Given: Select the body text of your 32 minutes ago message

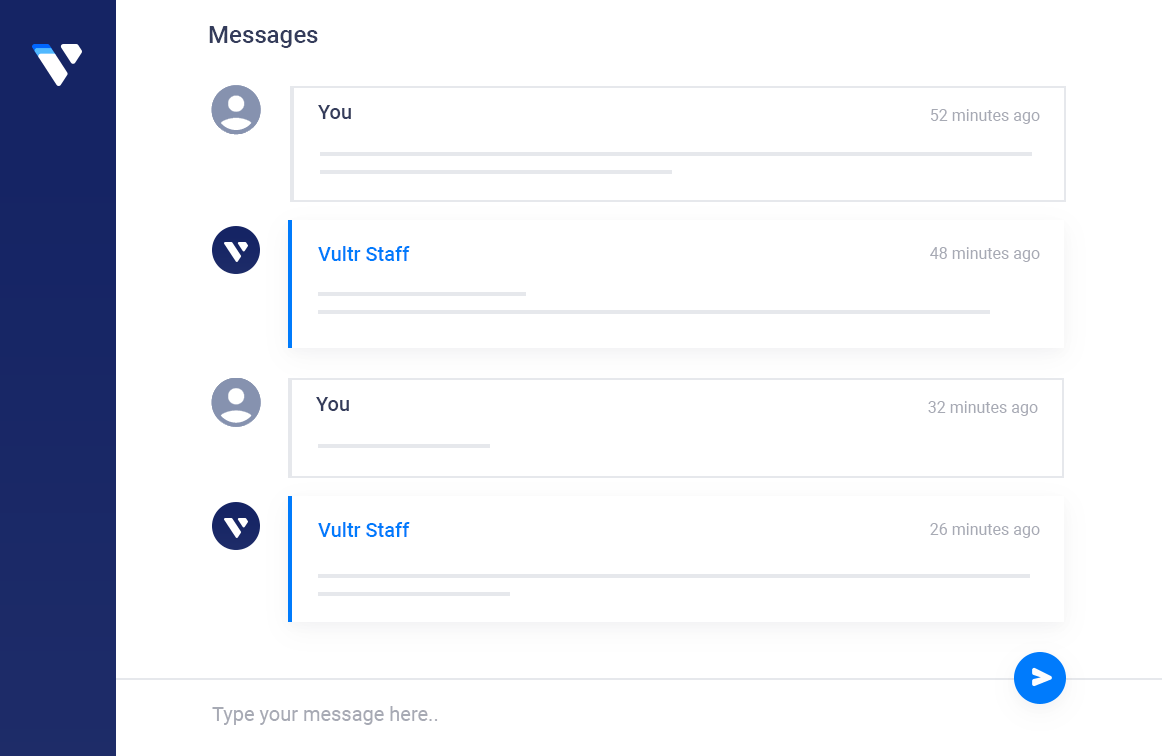Looking at the screenshot, I should (404, 446).
